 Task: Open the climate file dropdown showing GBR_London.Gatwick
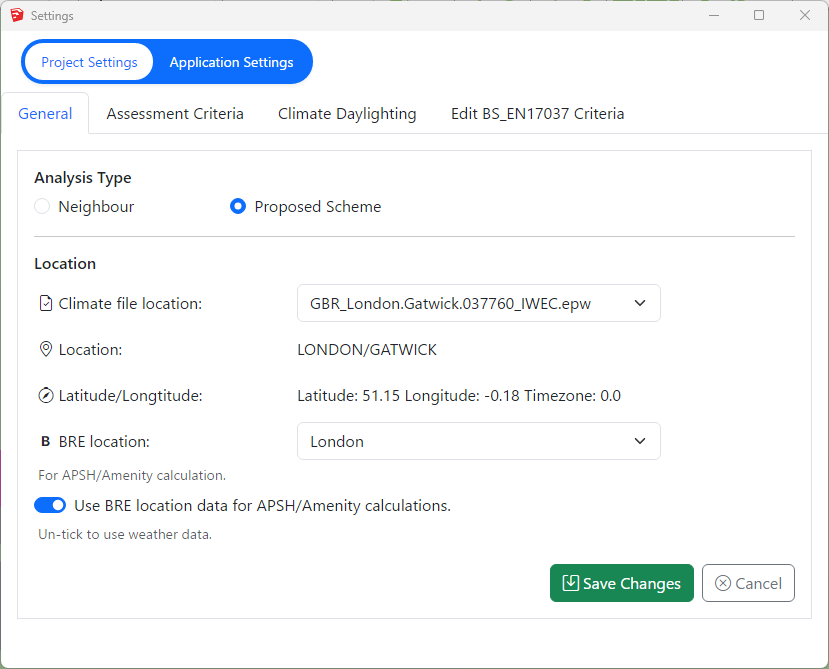pos(478,302)
